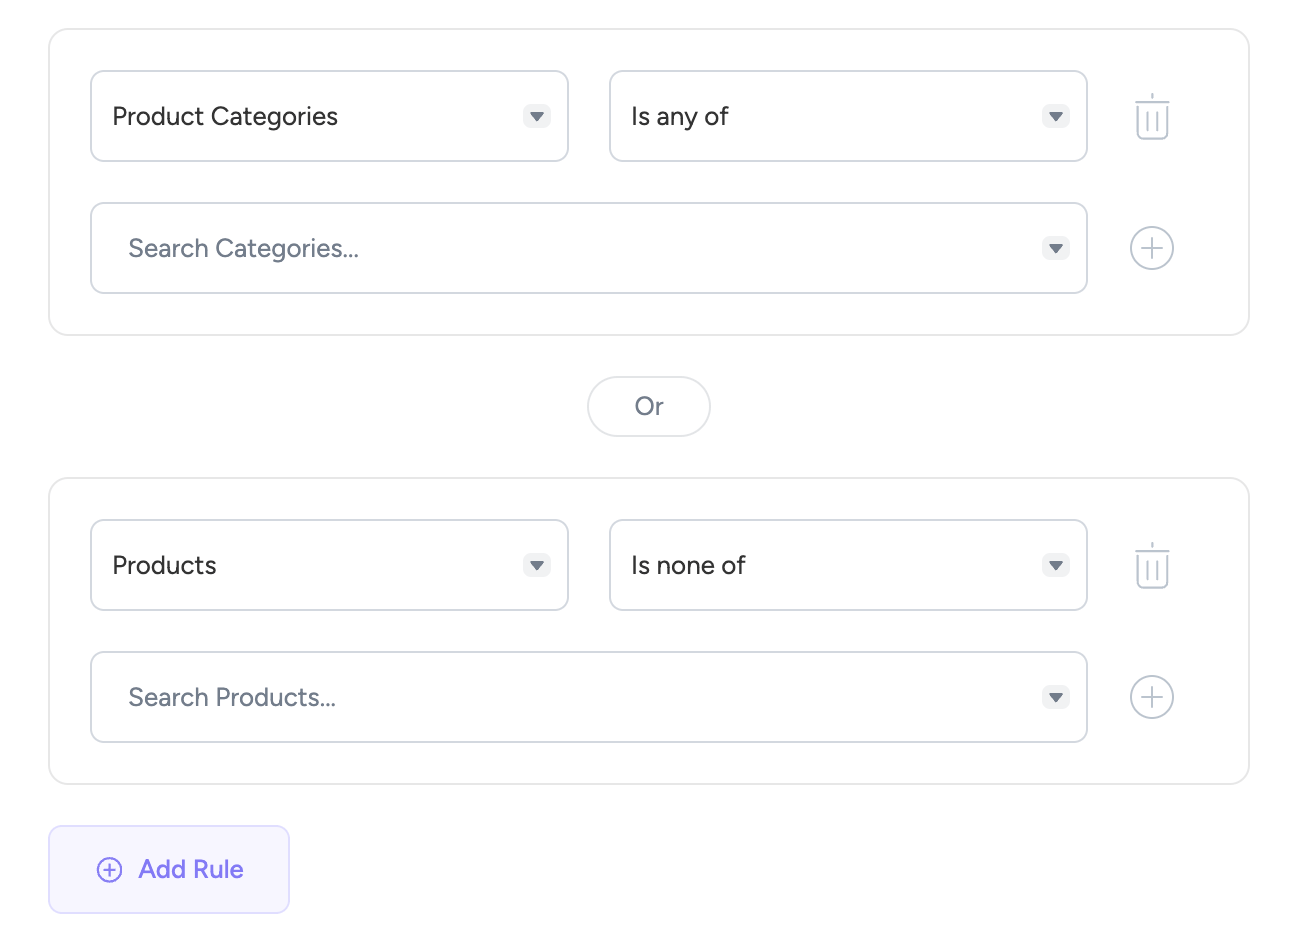Delete the Product Categories rule via trash icon
Viewport: 1292px width, 950px height.
(1151, 117)
